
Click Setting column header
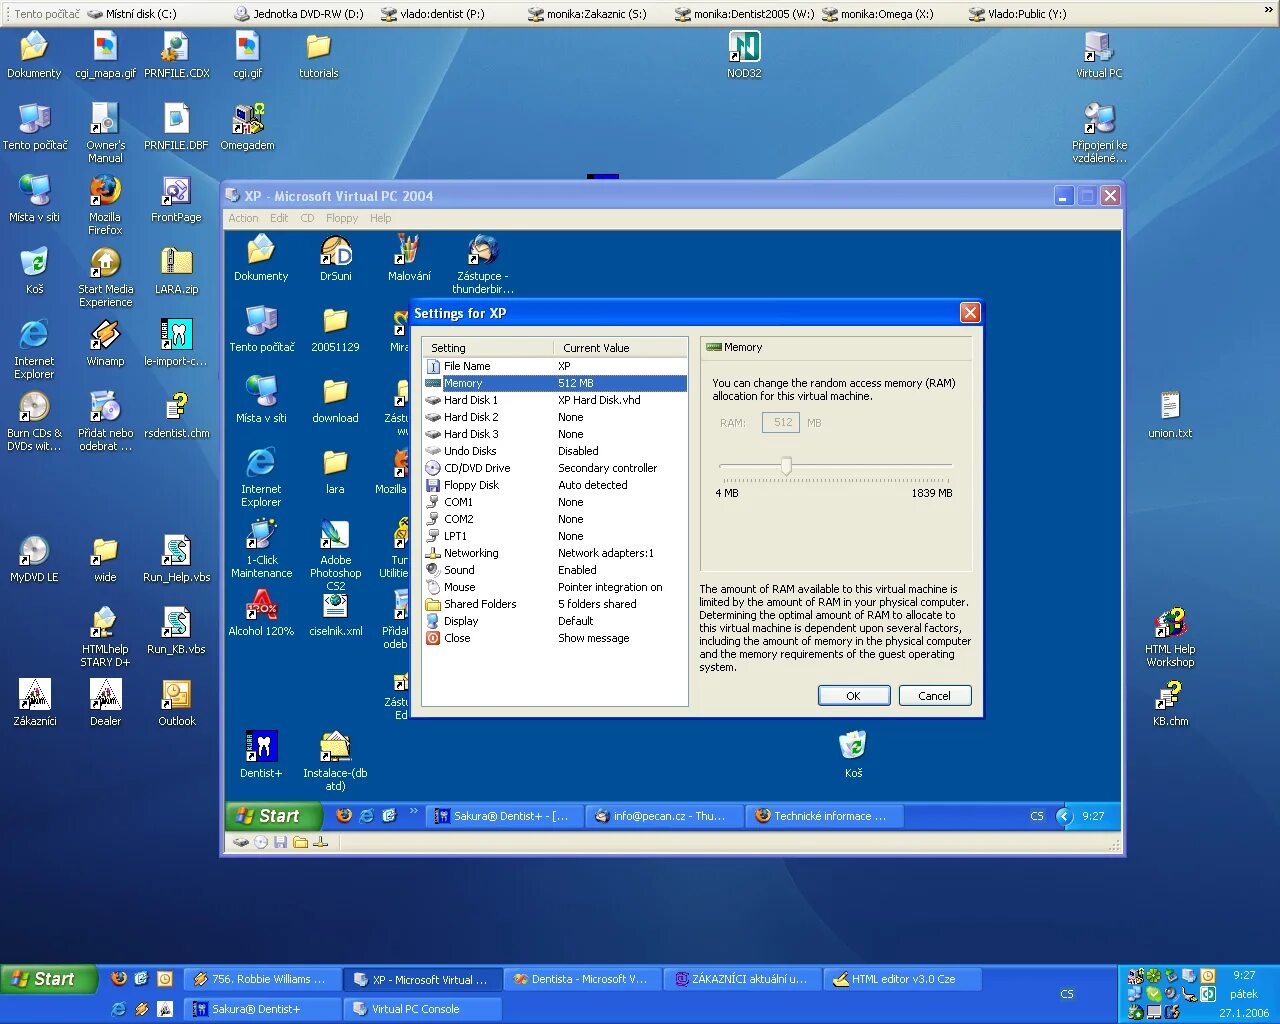tap(488, 348)
